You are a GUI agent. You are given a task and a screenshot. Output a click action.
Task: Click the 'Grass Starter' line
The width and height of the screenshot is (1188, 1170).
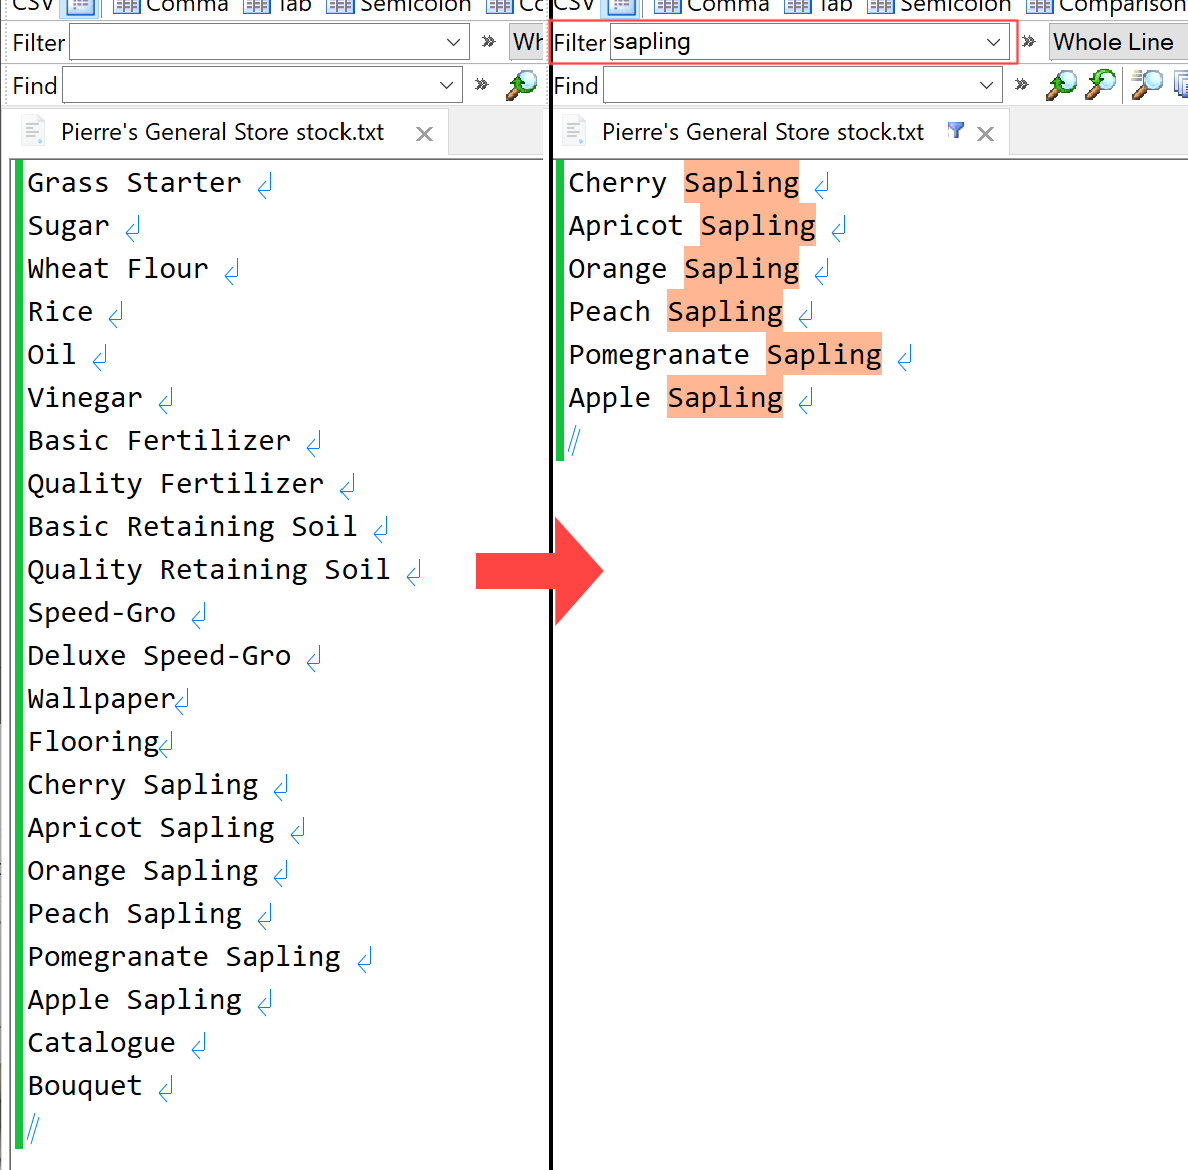(135, 183)
